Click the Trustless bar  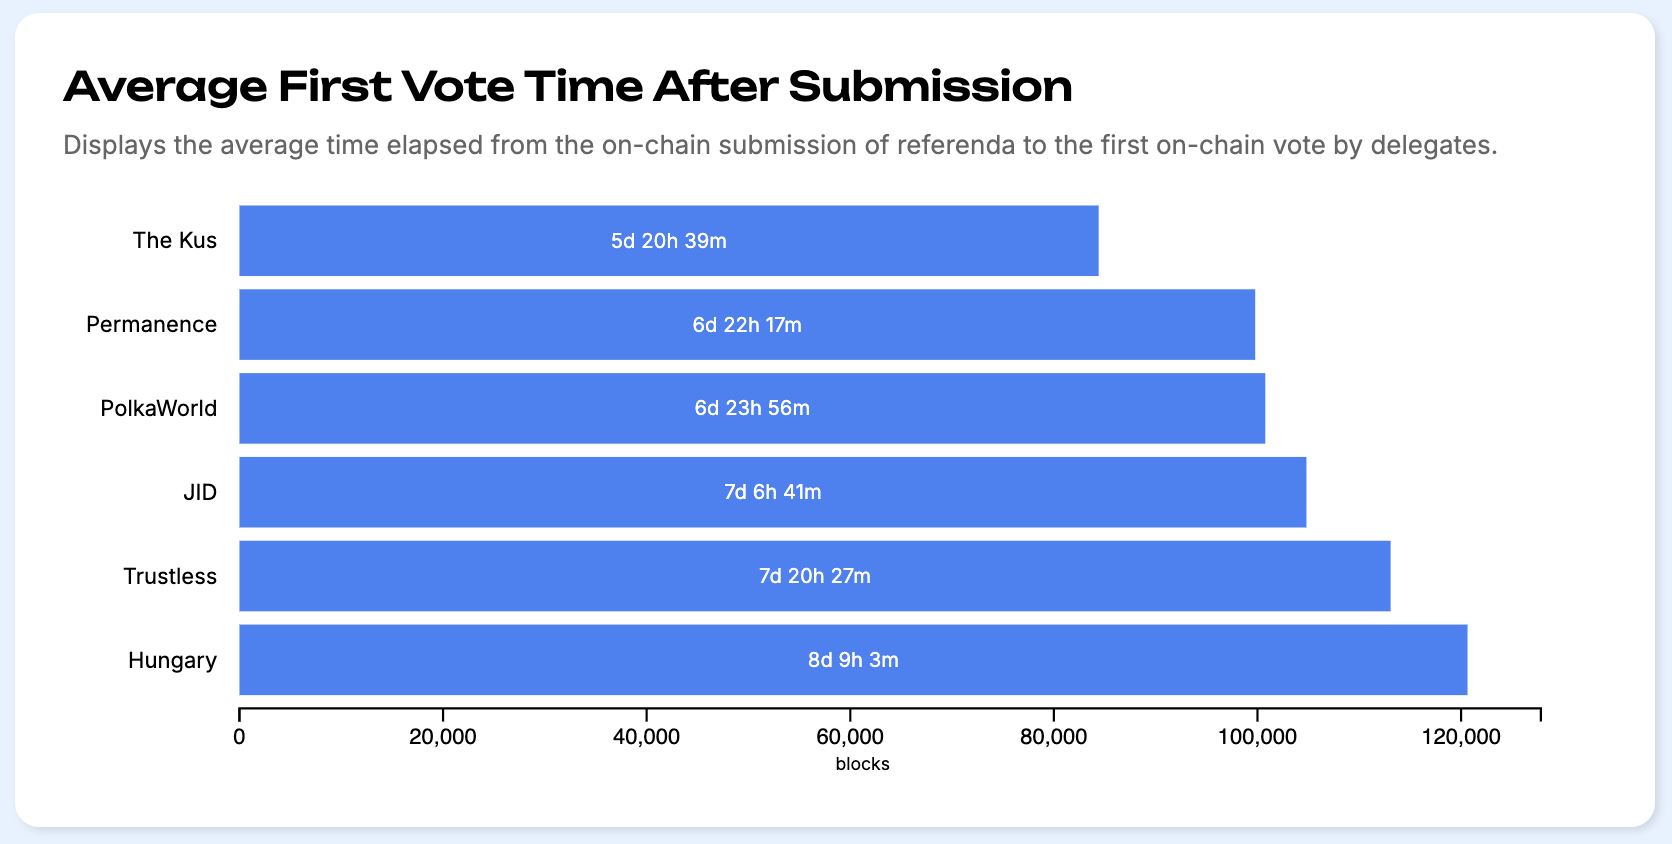pos(814,576)
